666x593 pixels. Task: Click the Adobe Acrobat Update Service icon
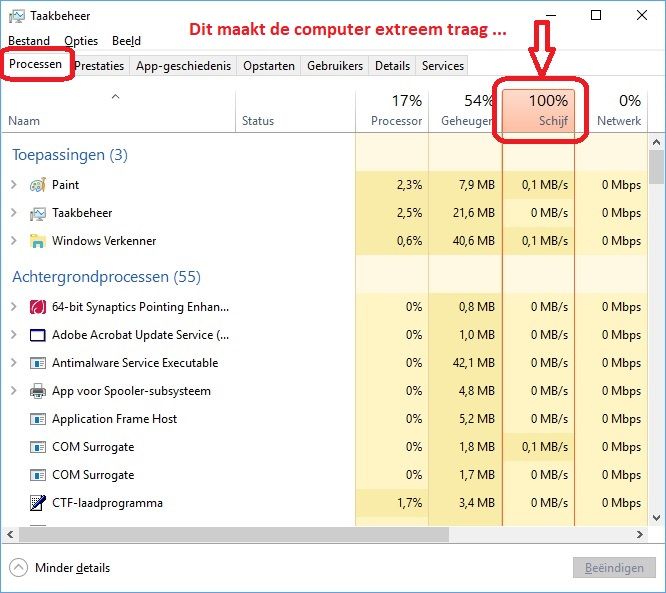(37, 335)
